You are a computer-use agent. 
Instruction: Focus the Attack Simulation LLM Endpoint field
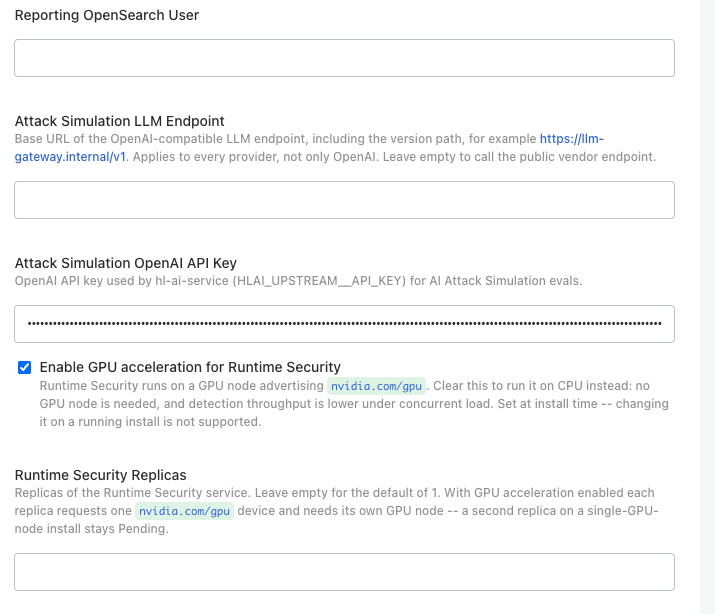coord(344,200)
